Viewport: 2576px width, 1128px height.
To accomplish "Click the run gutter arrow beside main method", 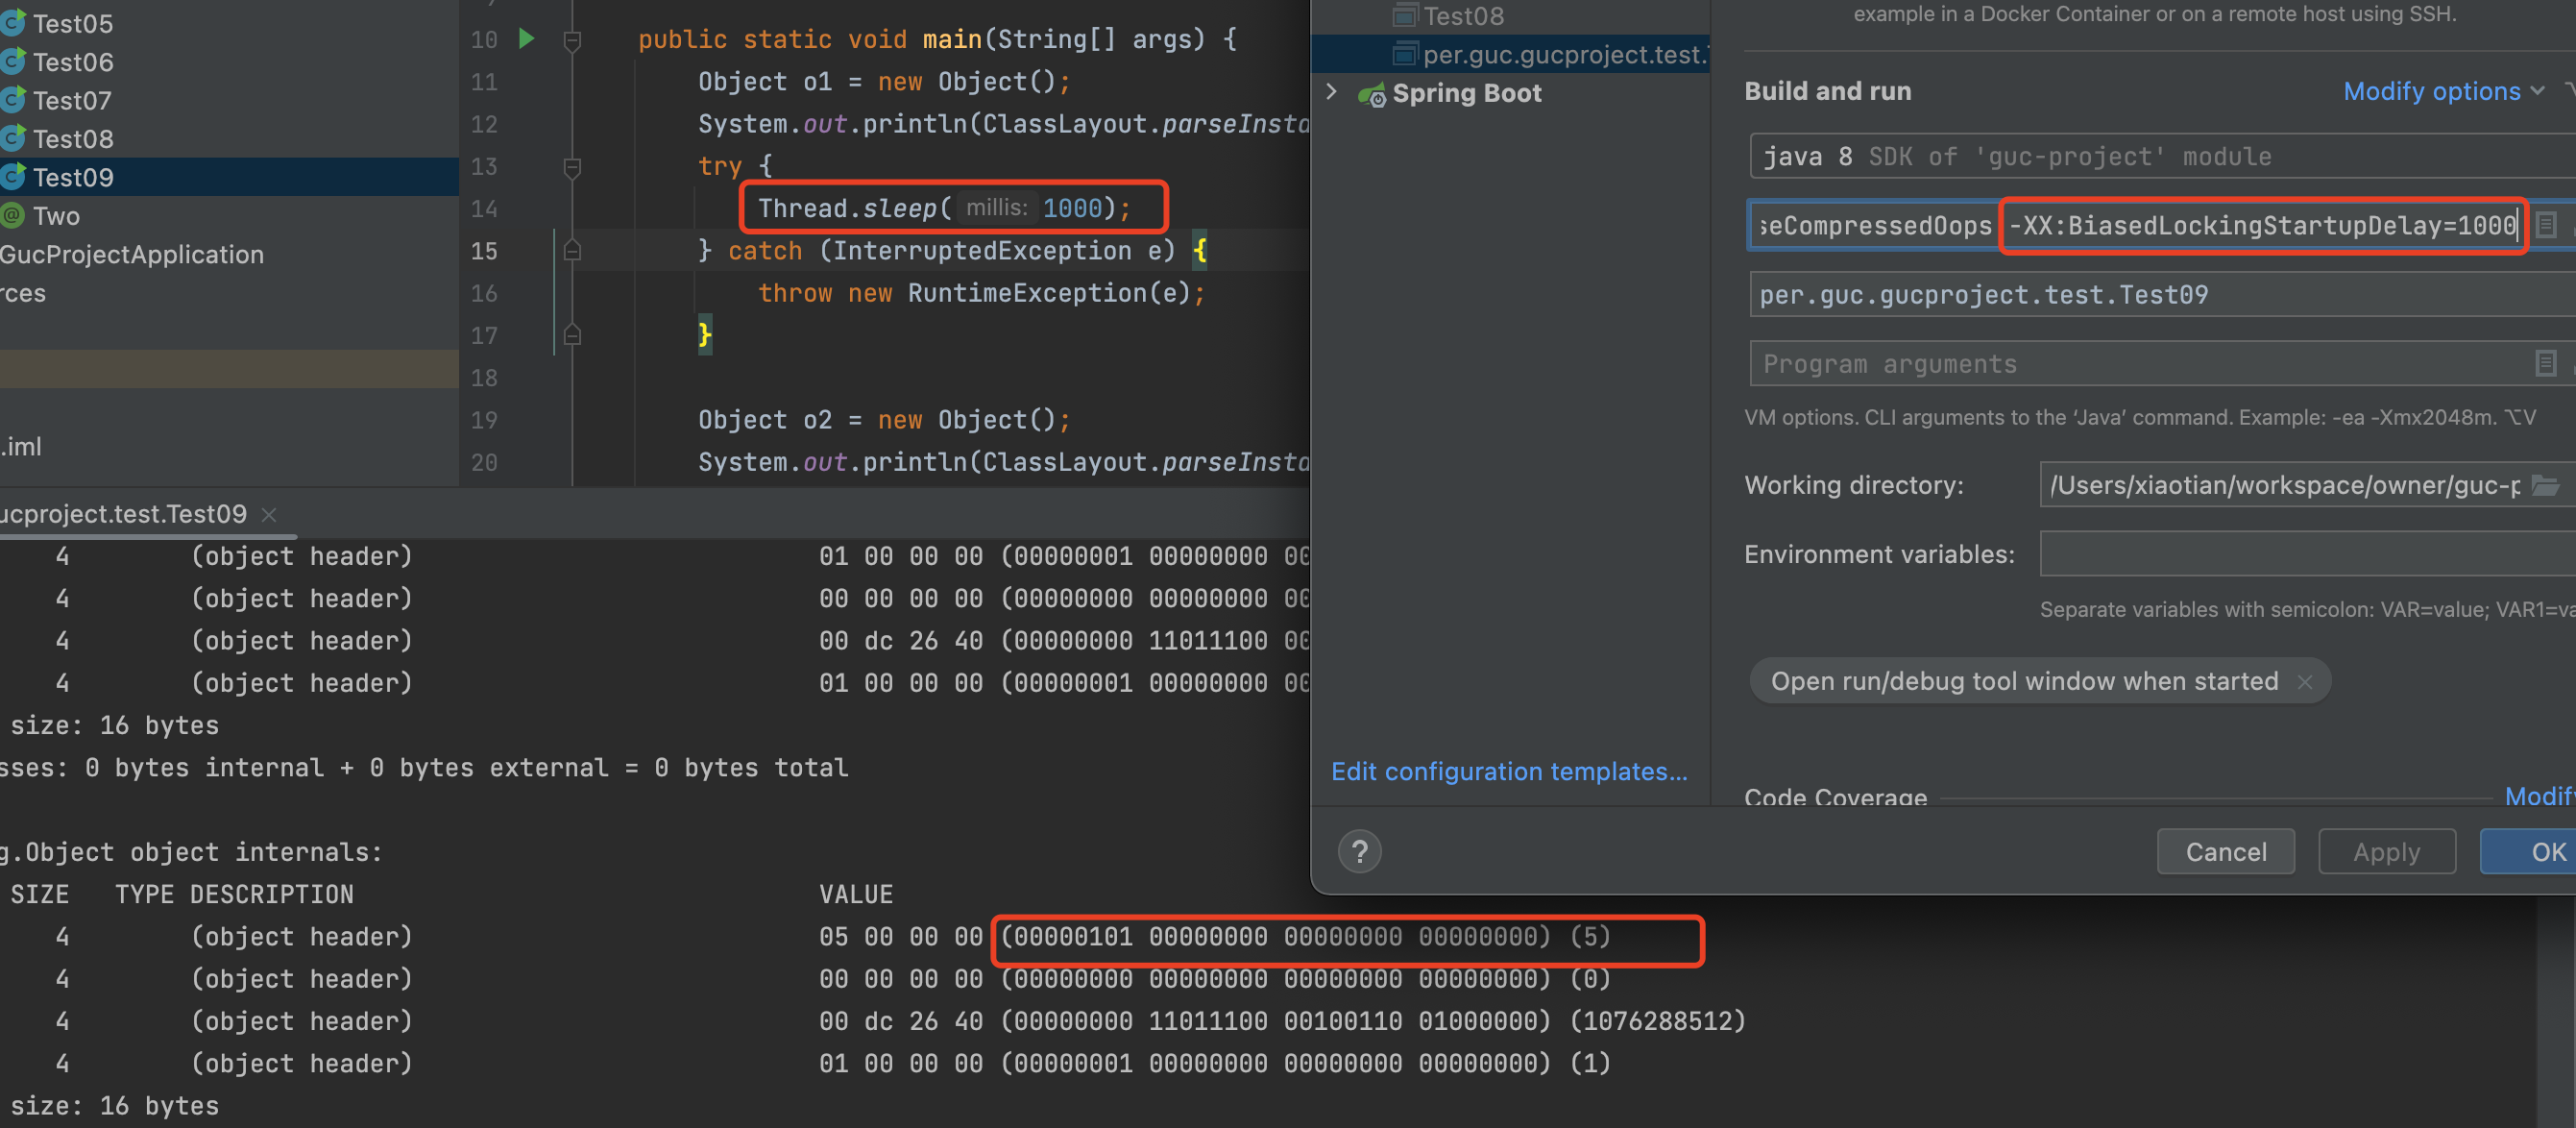I will coord(527,39).
